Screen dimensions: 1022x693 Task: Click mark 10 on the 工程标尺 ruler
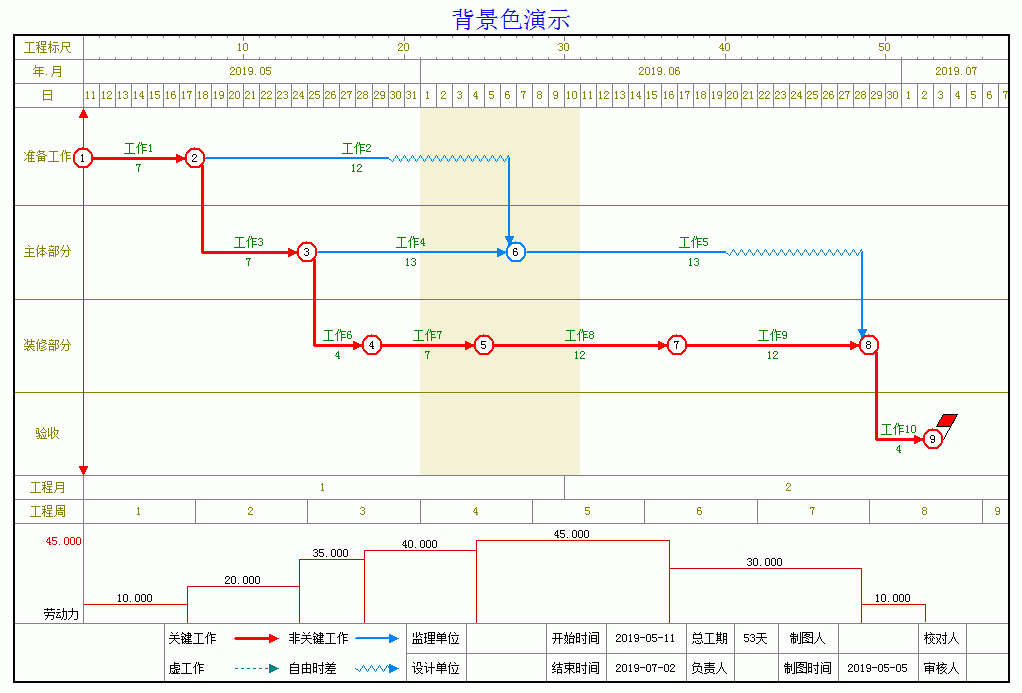[x=242, y=47]
